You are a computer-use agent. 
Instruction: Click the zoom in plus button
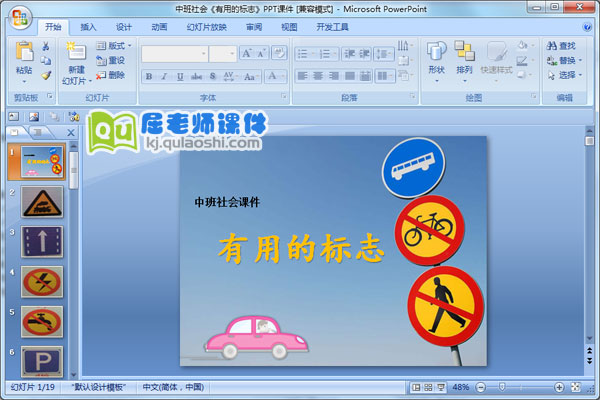559,387
